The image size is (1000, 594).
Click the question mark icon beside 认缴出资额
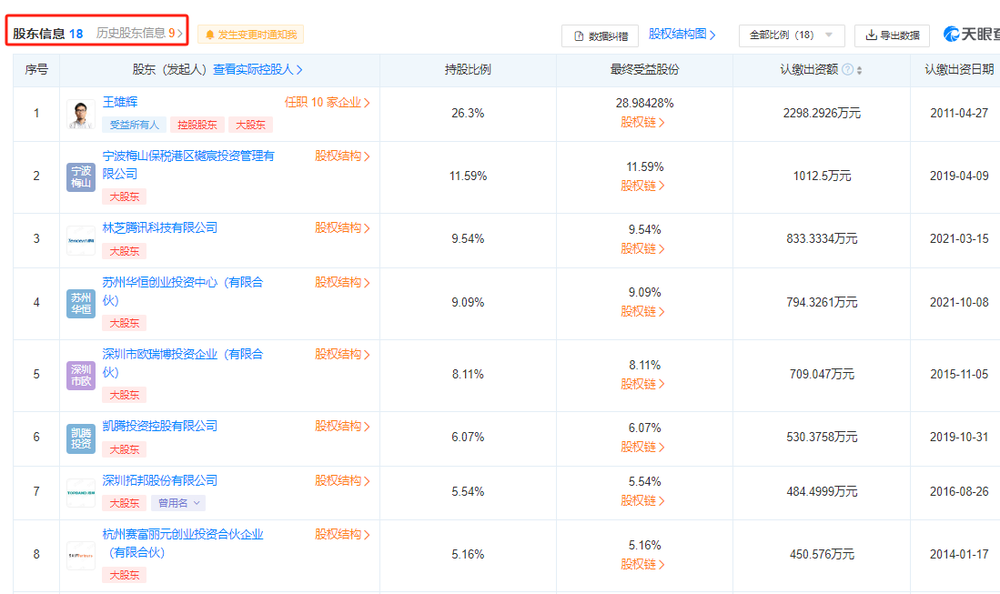tap(848, 70)
